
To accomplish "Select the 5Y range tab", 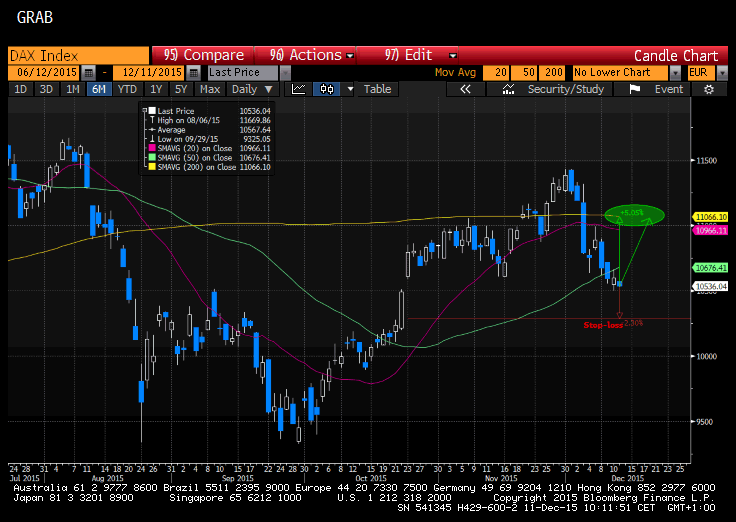I will tap(181, 89).
